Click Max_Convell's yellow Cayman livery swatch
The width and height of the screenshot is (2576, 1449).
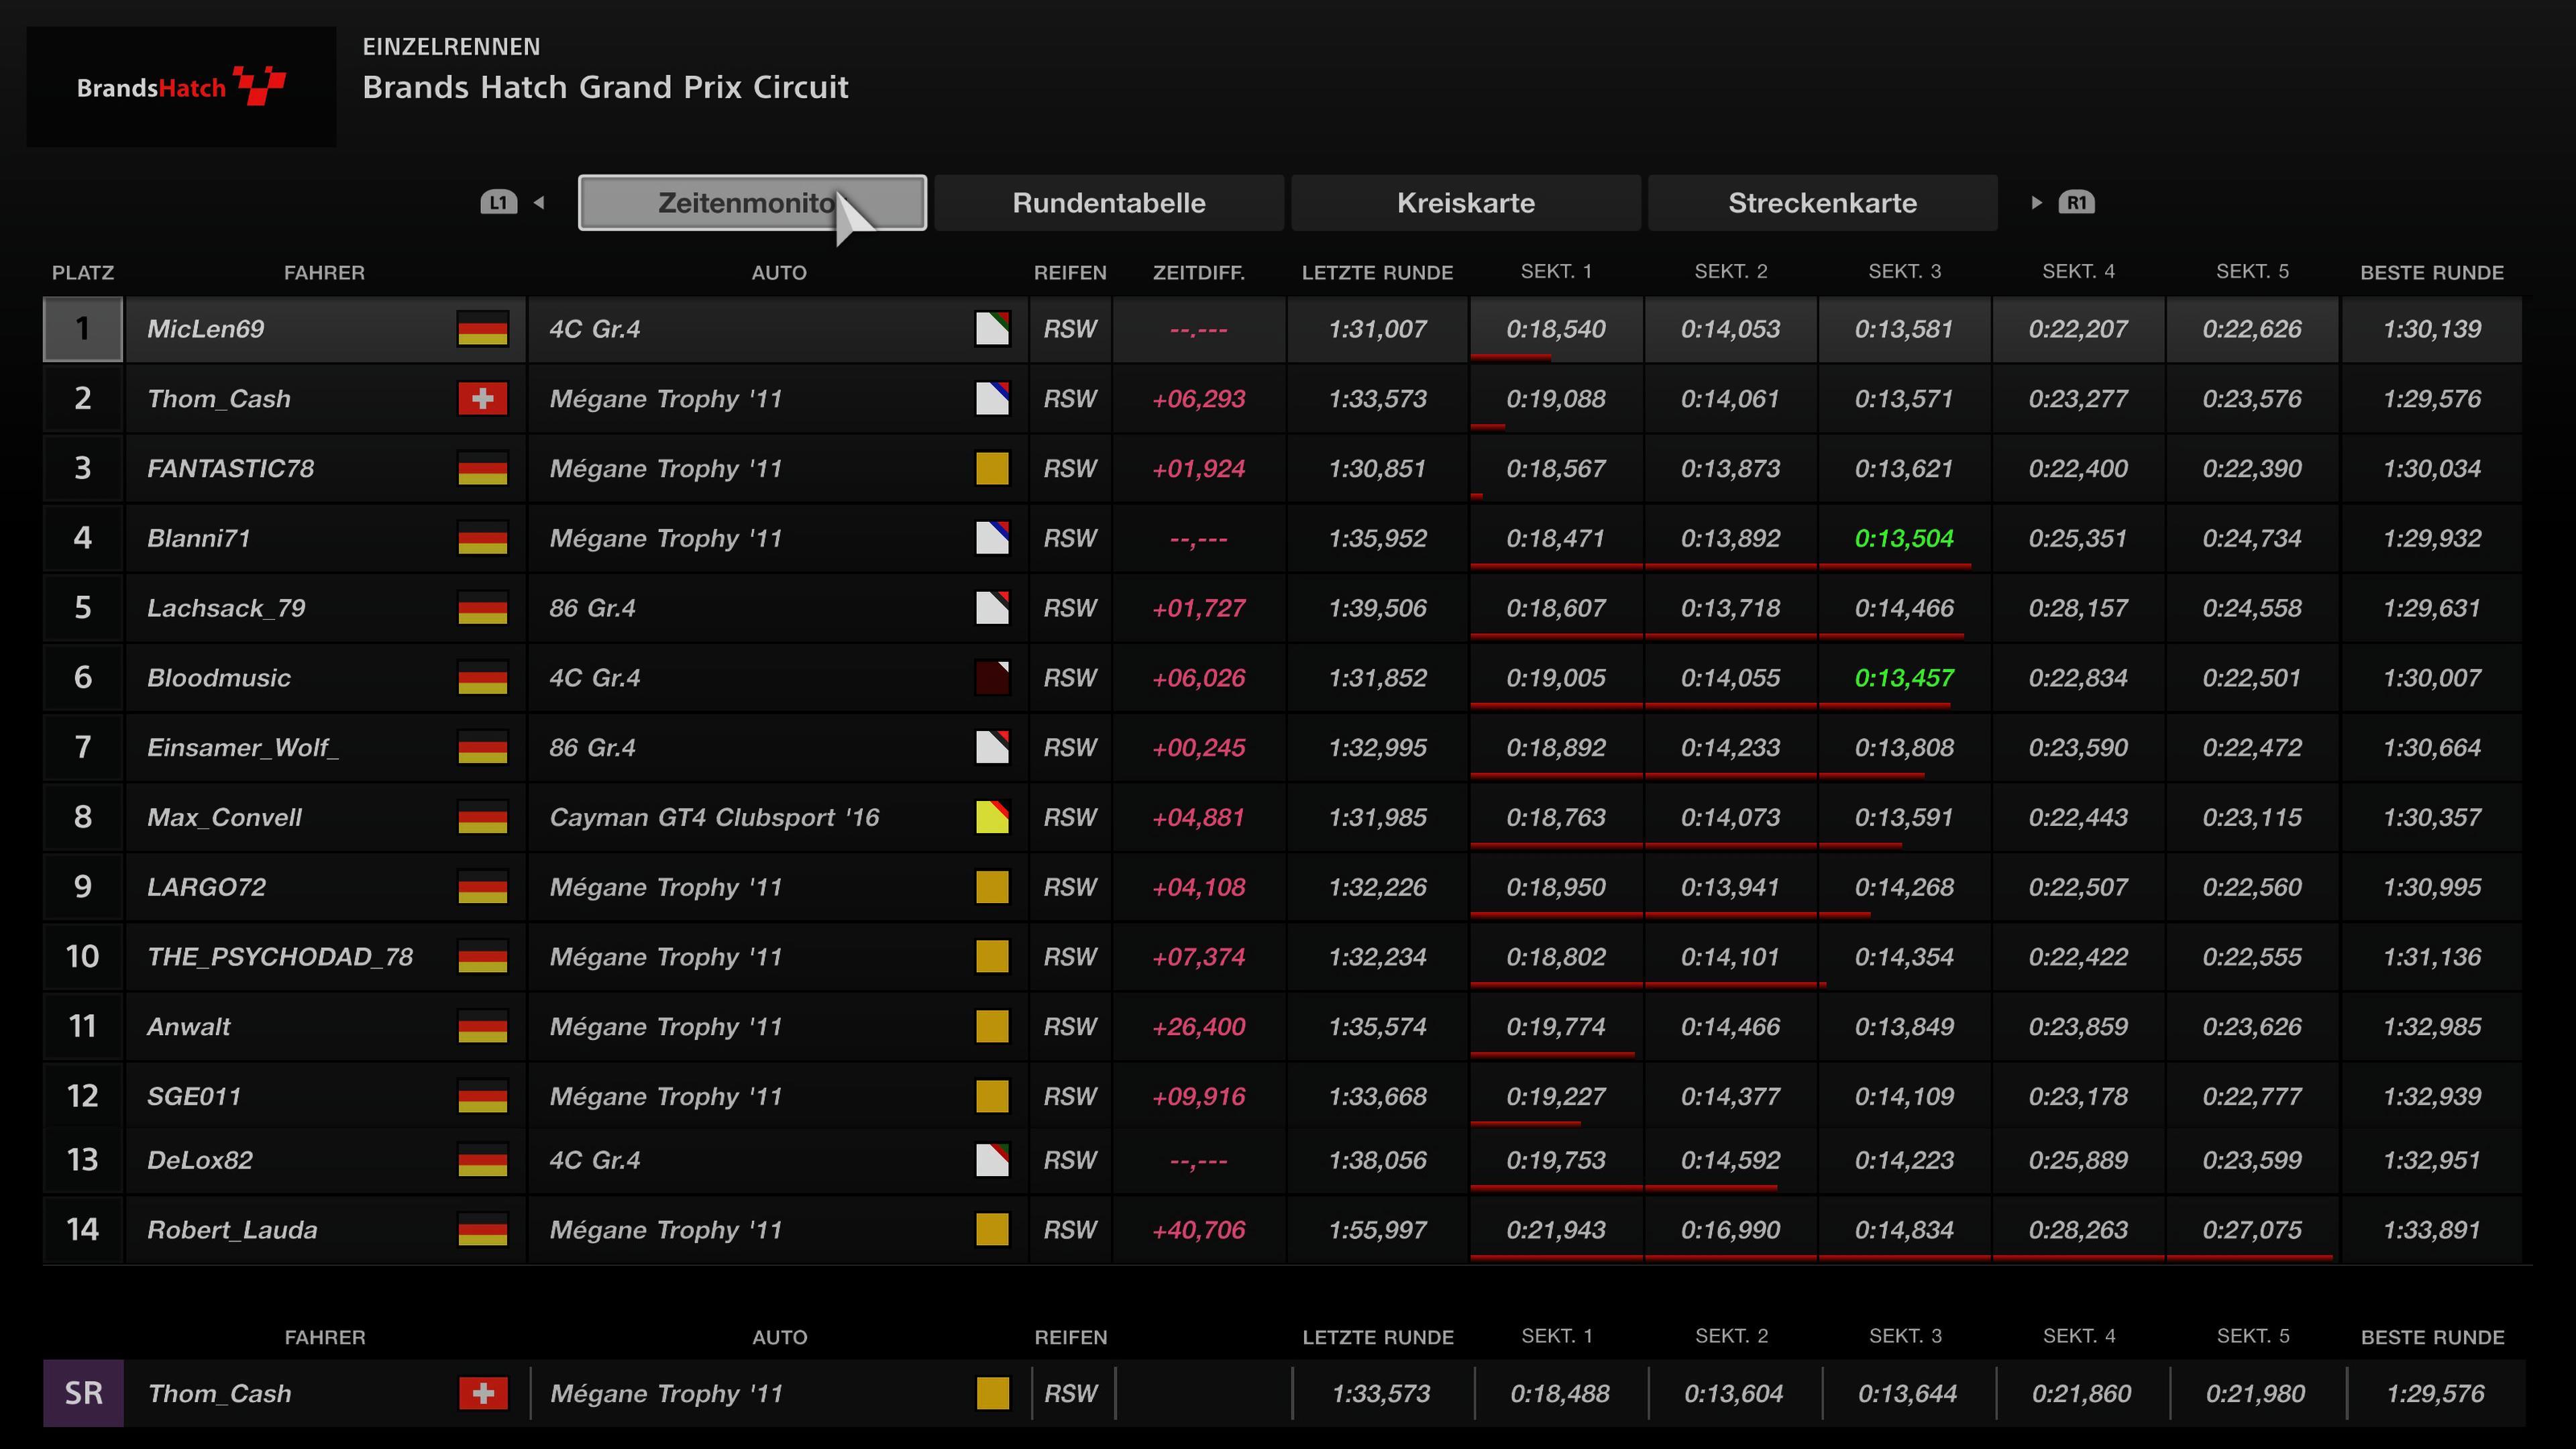(x=992, y=817)
